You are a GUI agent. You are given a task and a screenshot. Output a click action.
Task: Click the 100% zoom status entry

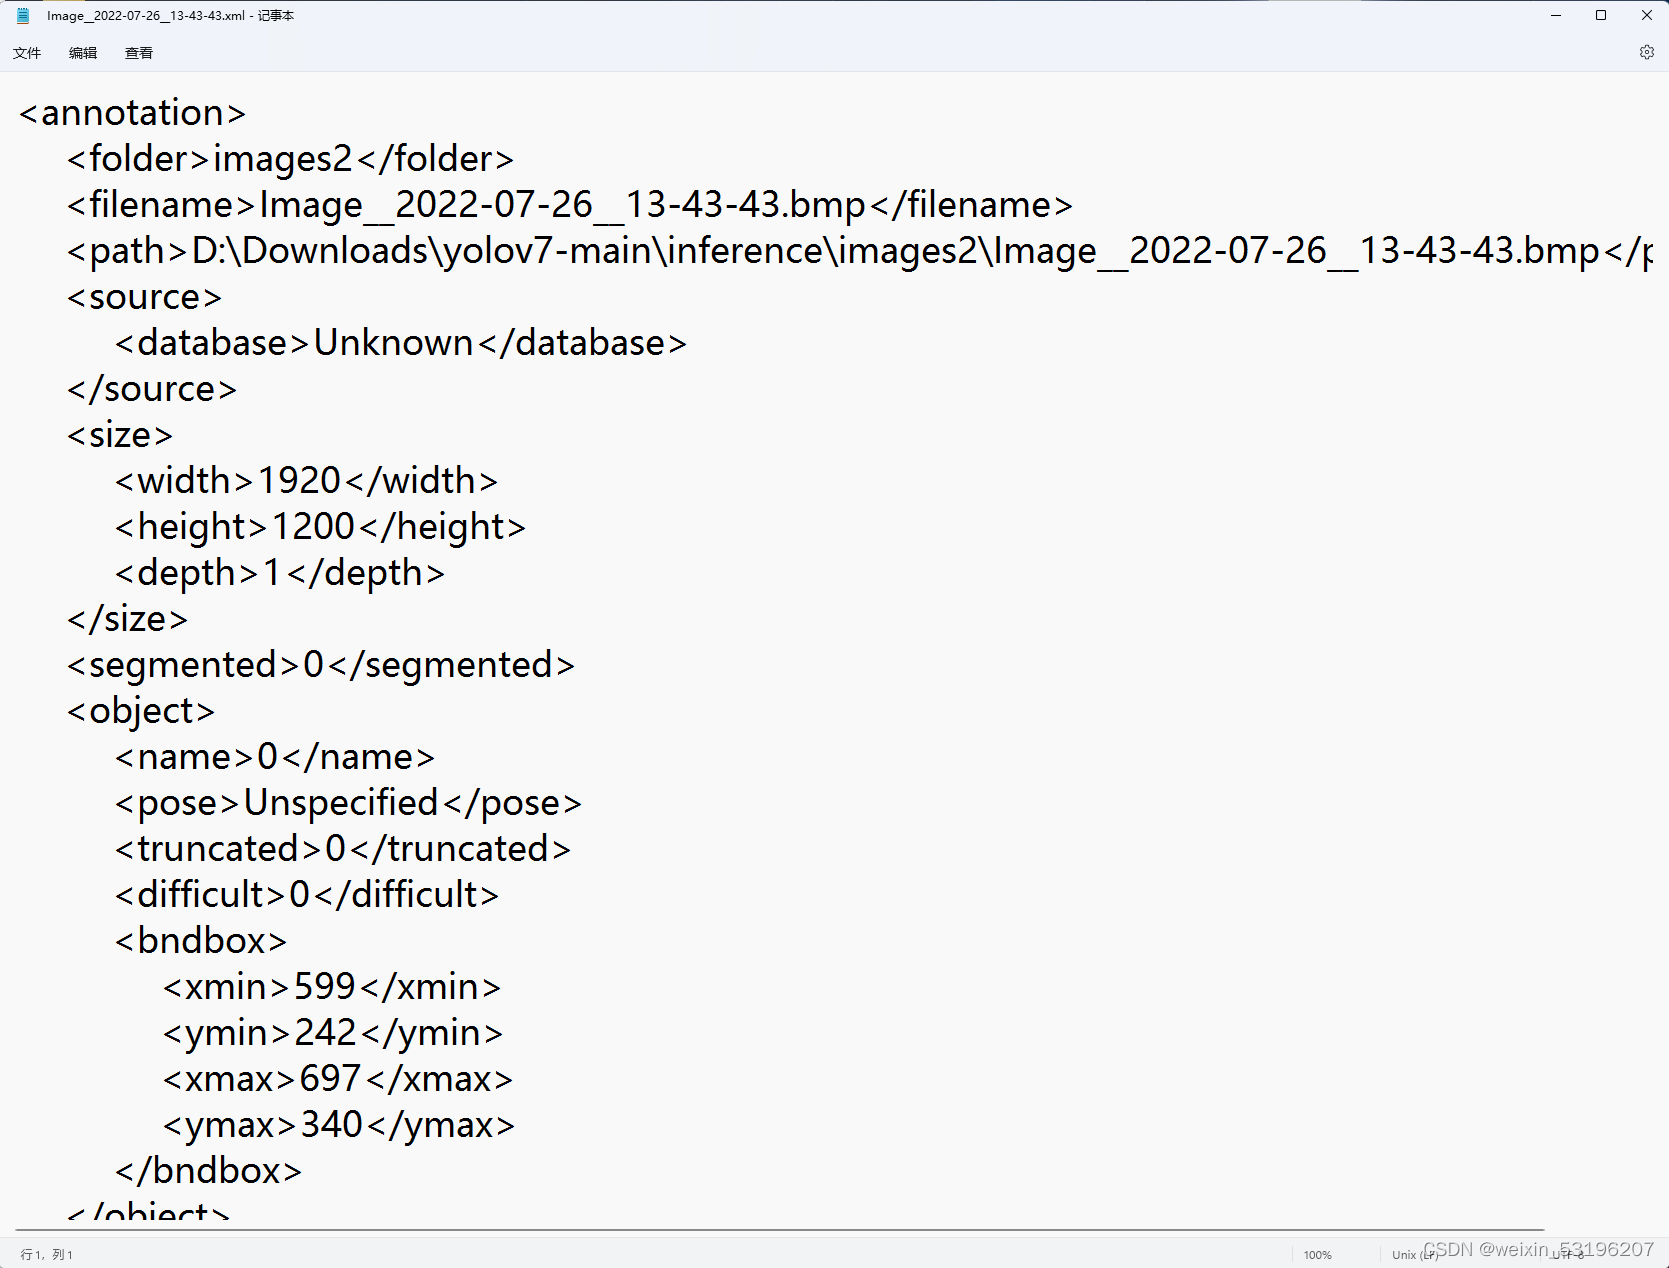tap(1317, 1254)
